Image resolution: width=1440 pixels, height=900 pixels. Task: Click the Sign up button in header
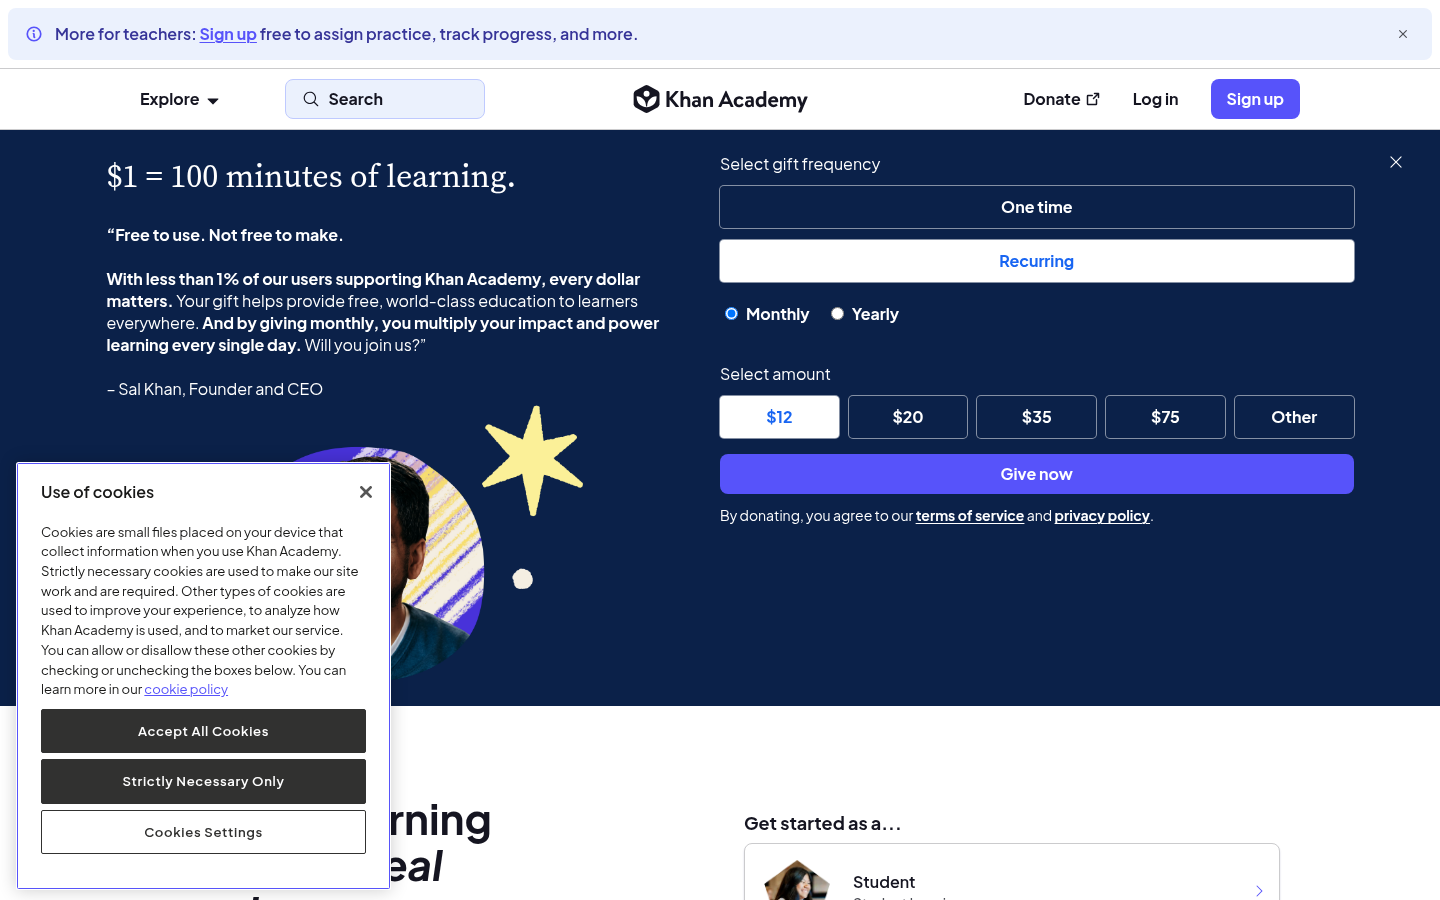(x=1255, y=99)
